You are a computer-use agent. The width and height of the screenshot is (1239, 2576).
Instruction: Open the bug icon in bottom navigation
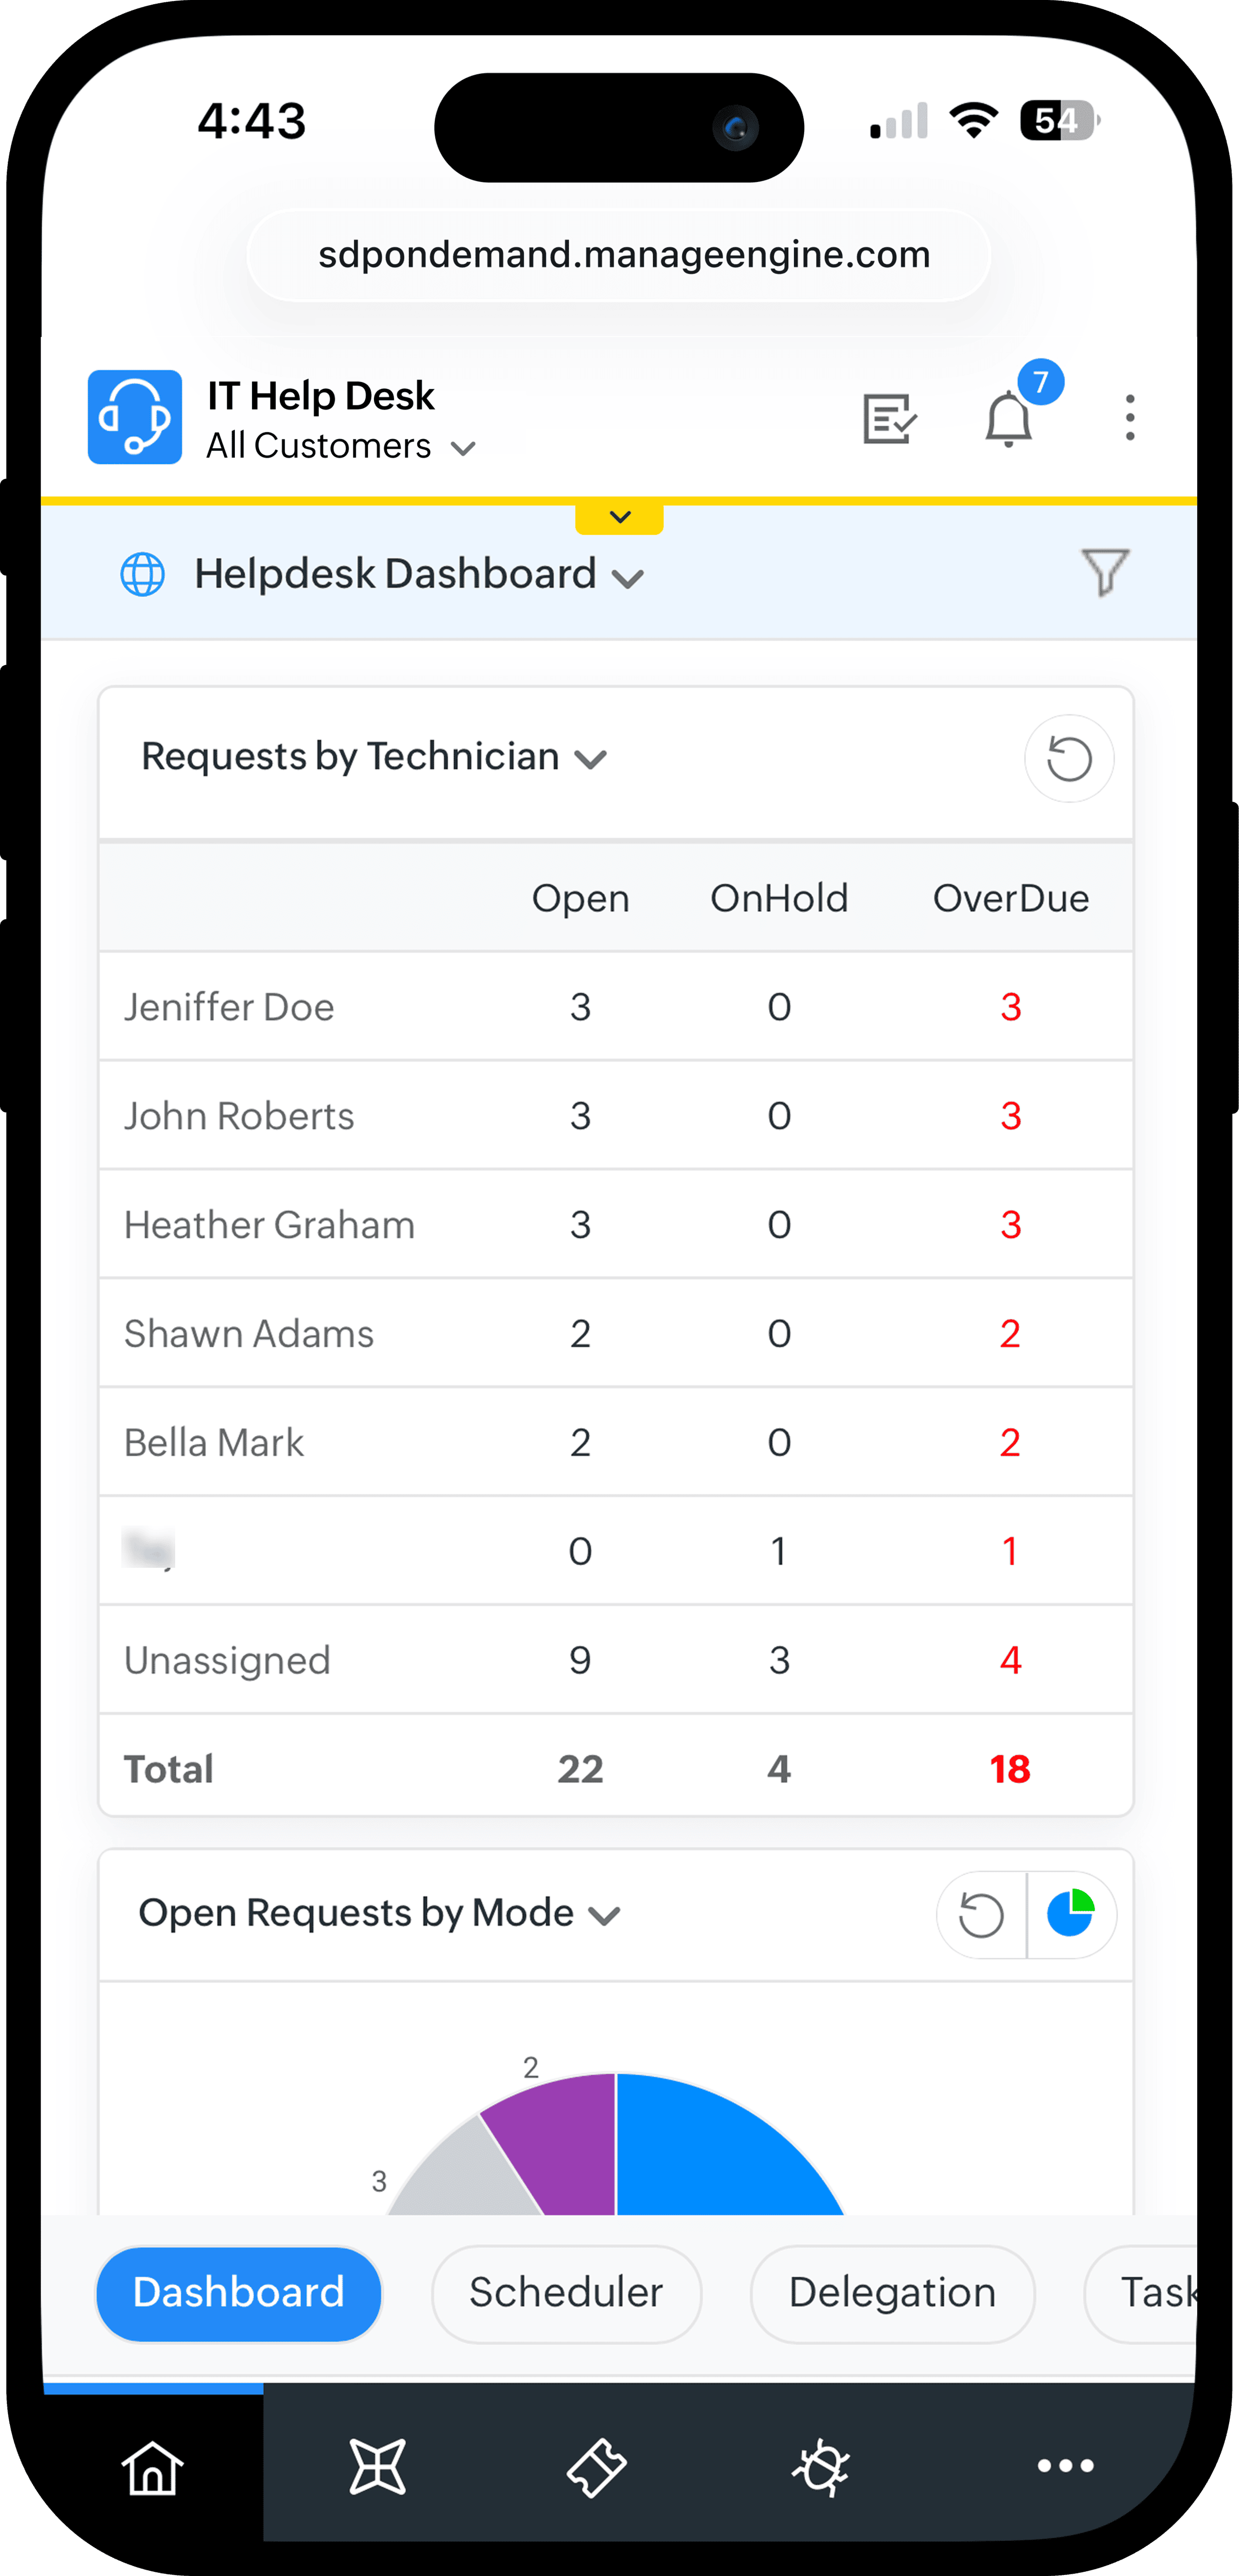821,2467
